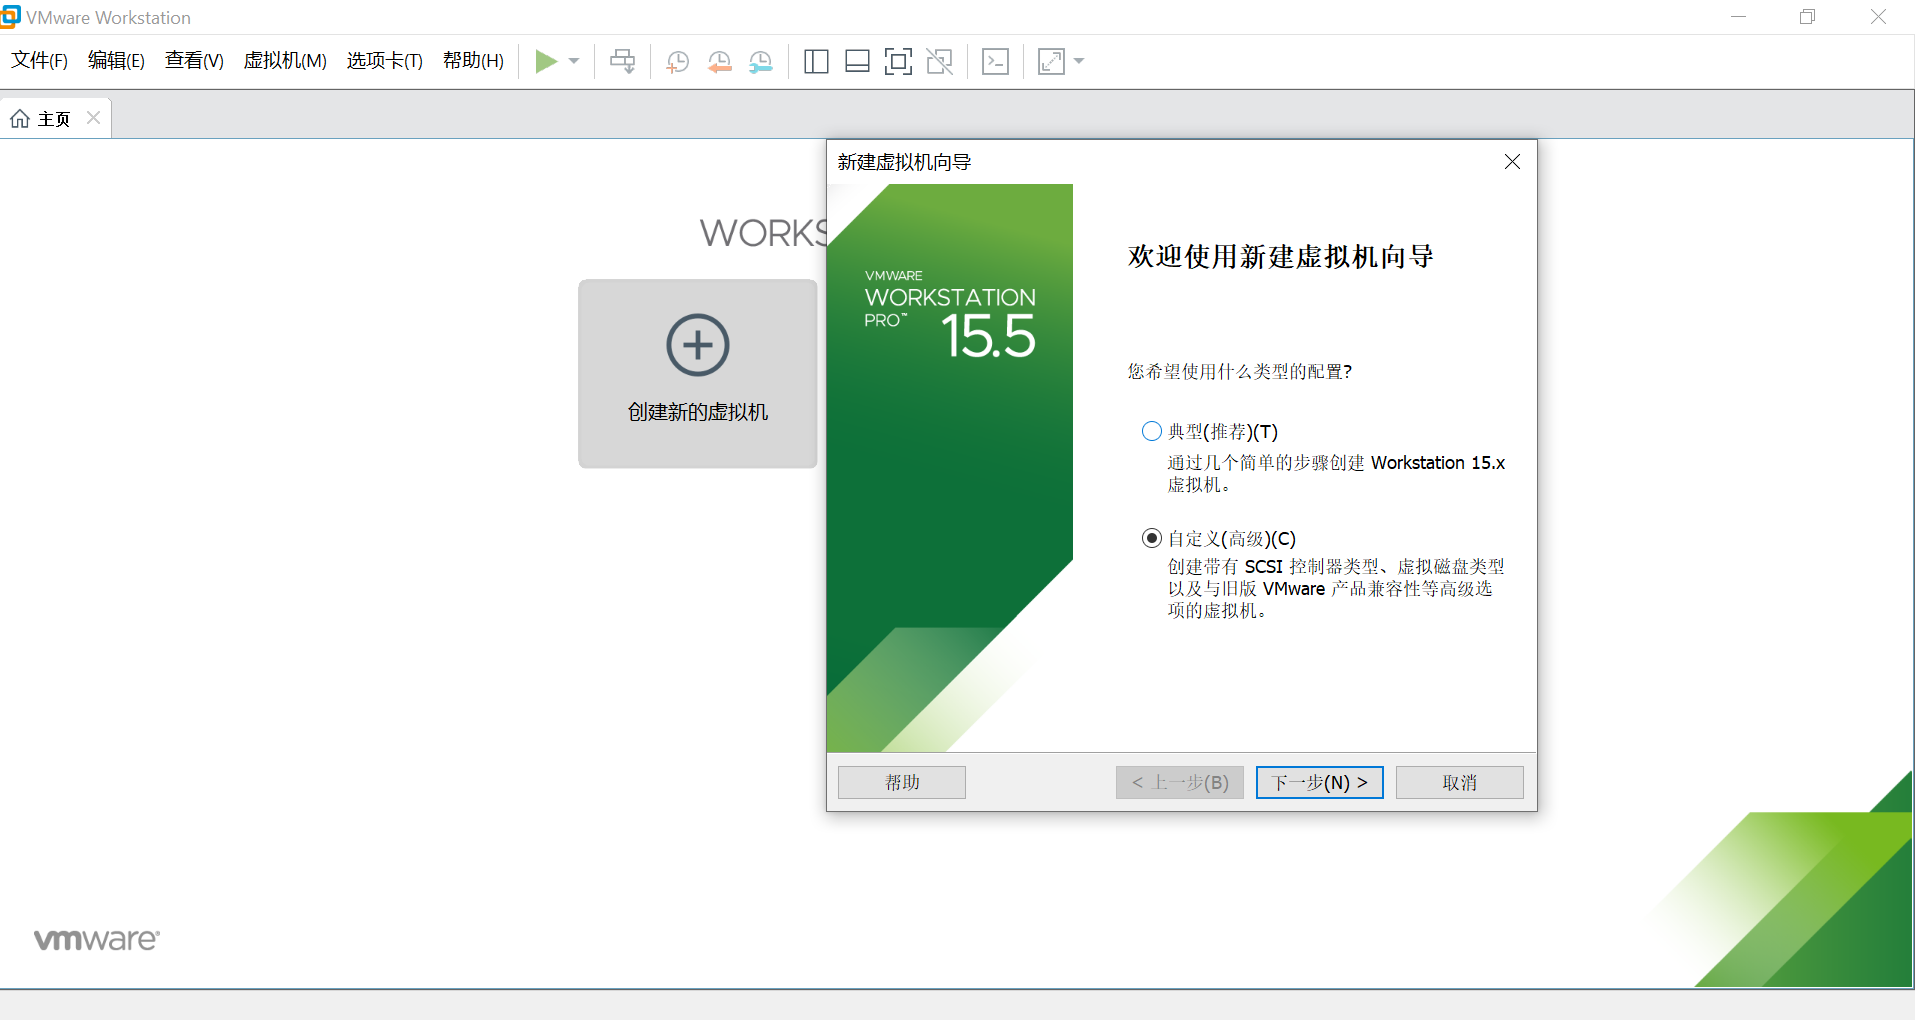Send Ctrl+Alt+Del to the guest
The image size is (1915, 1020).
622,61
